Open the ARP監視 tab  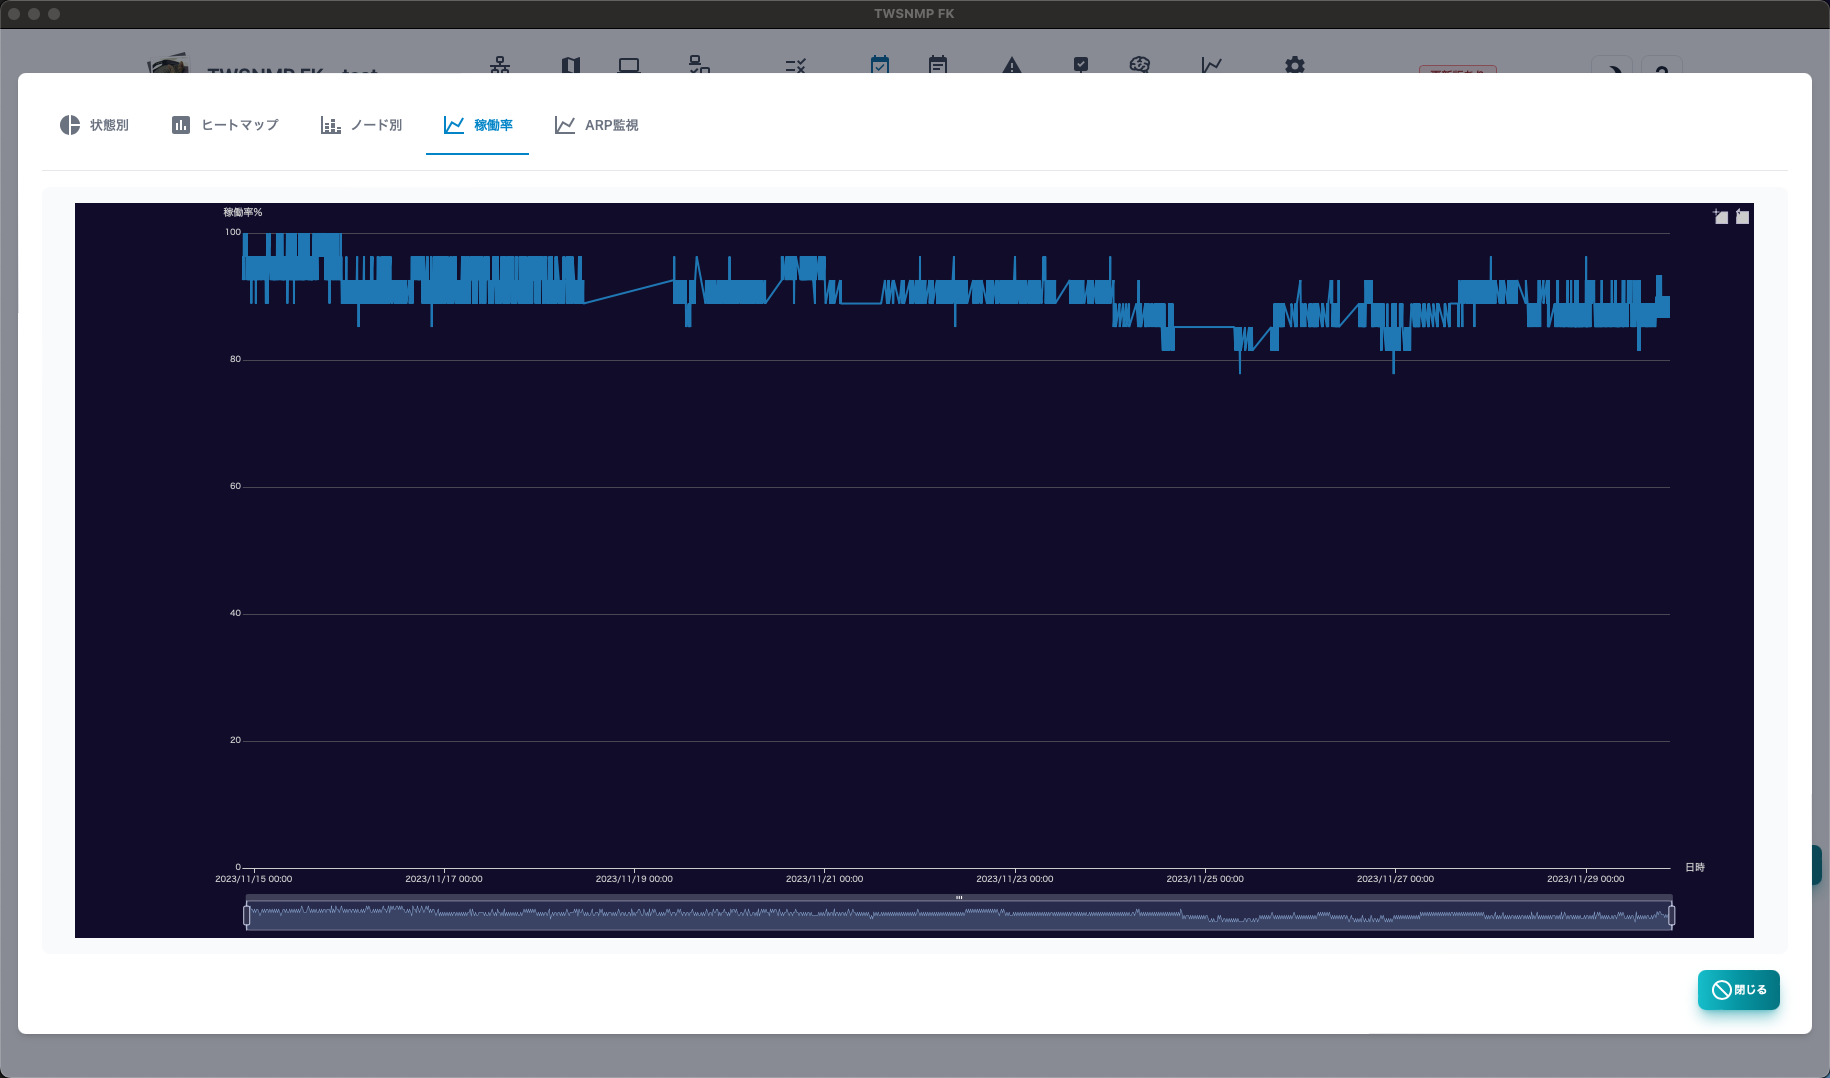click(596, 125)
